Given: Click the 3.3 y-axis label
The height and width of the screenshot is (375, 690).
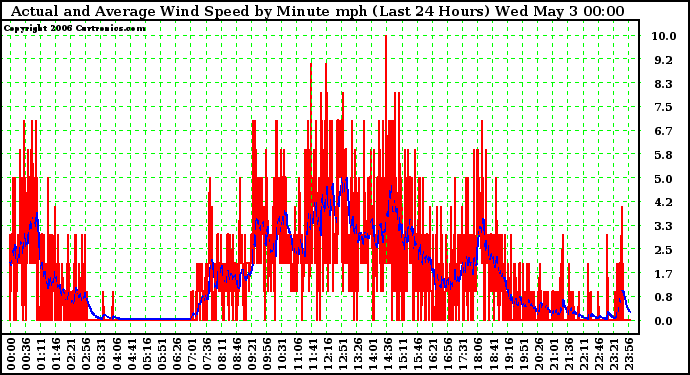Looking at the screenshot, I should click(664, 226).
